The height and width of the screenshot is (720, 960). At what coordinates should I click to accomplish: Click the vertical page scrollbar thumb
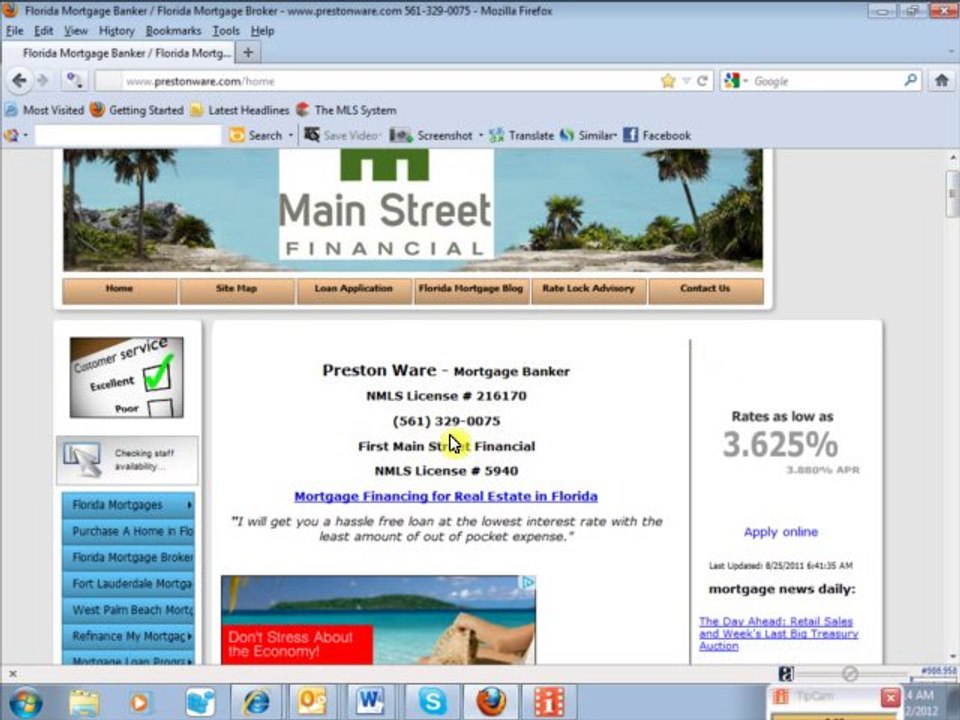point(953,193)
